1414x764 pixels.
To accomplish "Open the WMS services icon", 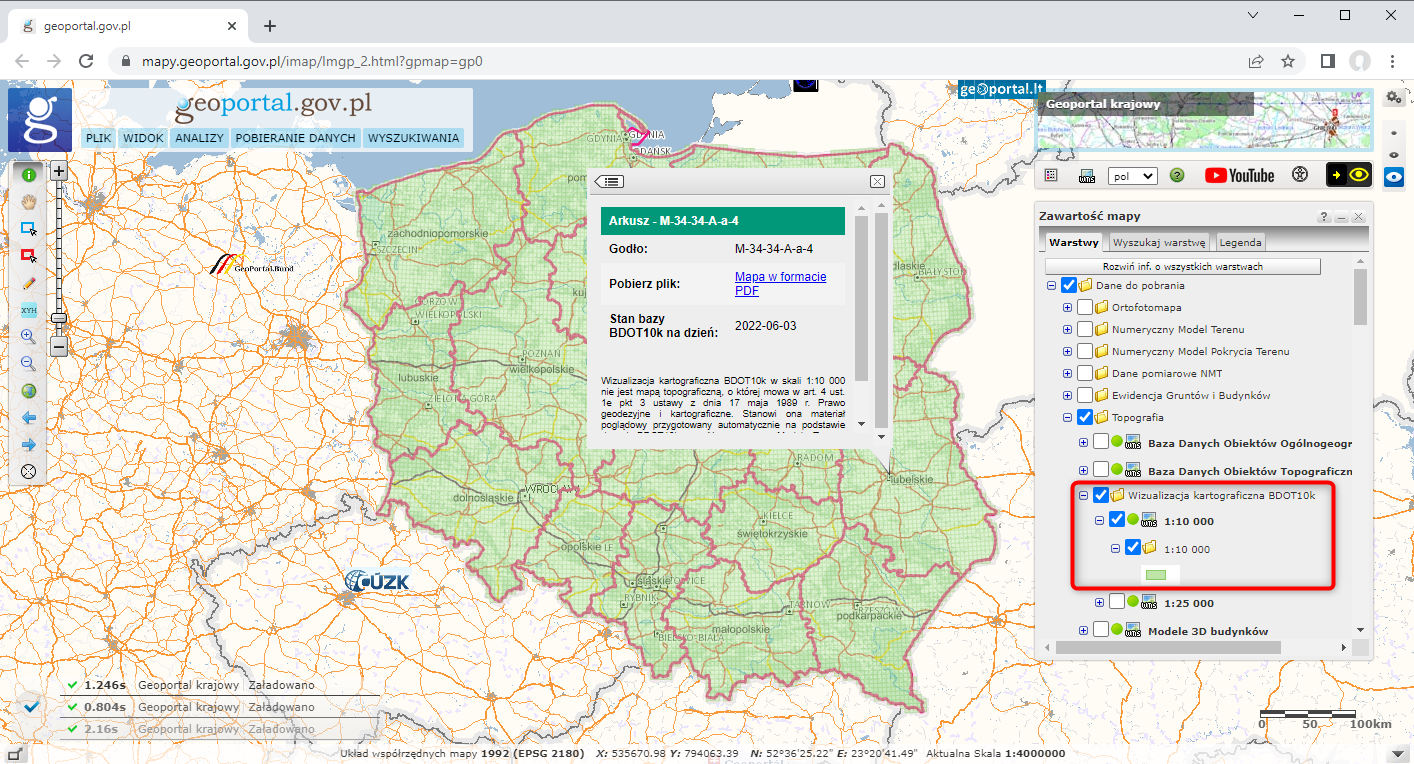I will coord(1086,175).
